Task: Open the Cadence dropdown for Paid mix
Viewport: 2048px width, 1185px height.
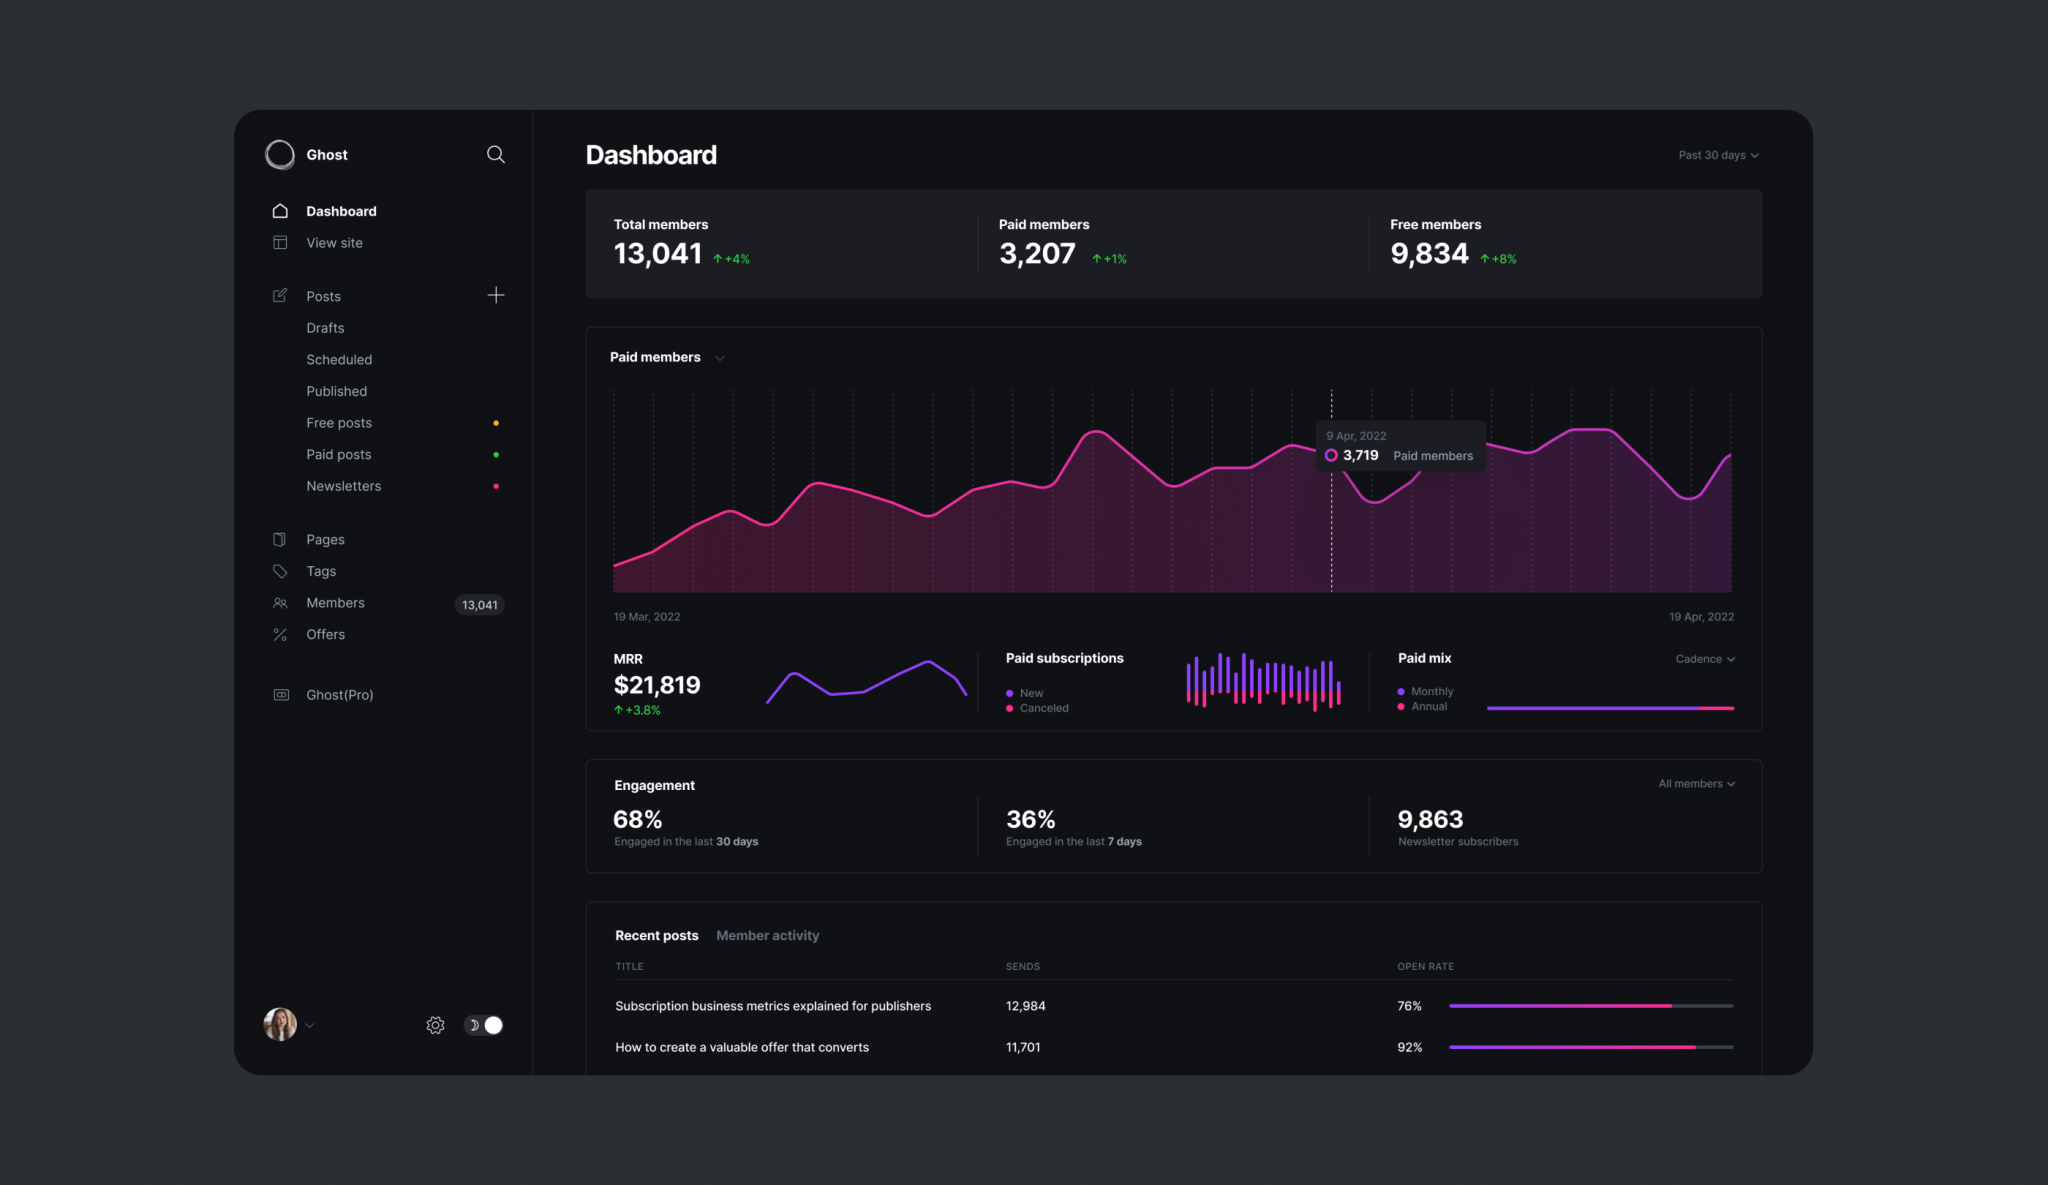Action: coord(1705,658)
